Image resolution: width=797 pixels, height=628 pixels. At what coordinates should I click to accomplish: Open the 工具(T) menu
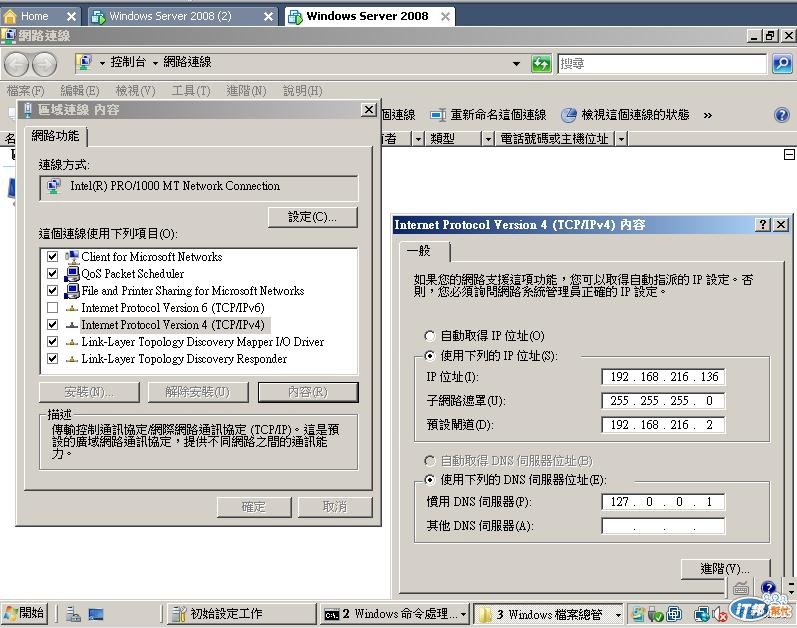[191, 91]
